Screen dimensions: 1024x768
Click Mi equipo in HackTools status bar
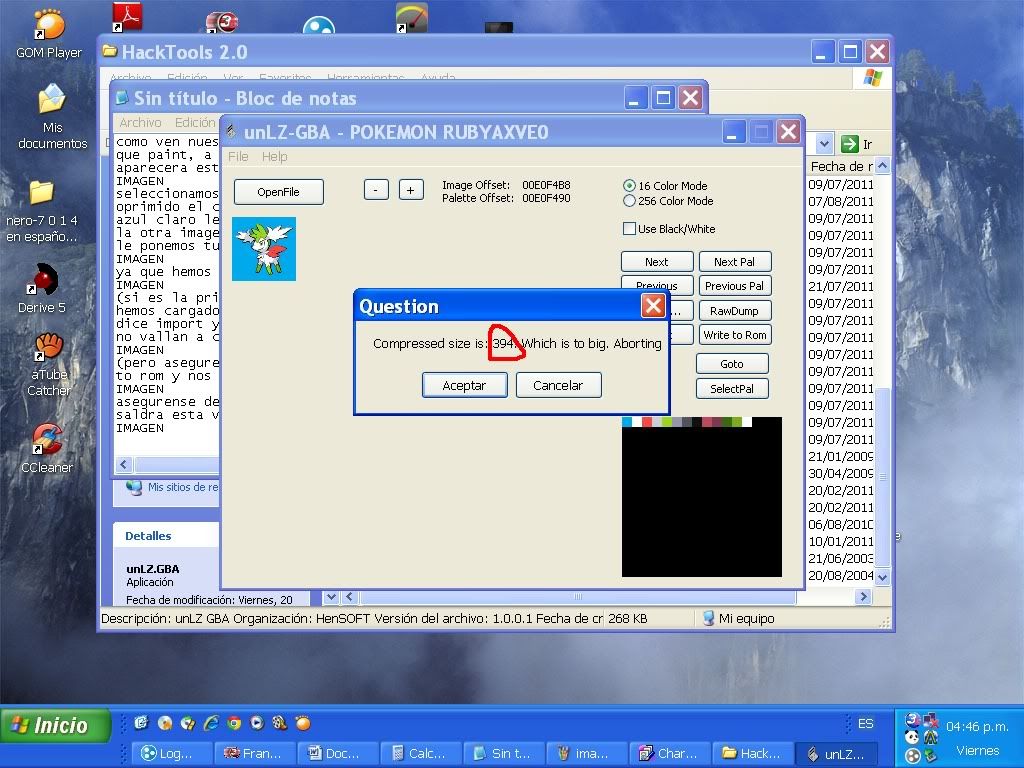point(738,618)
